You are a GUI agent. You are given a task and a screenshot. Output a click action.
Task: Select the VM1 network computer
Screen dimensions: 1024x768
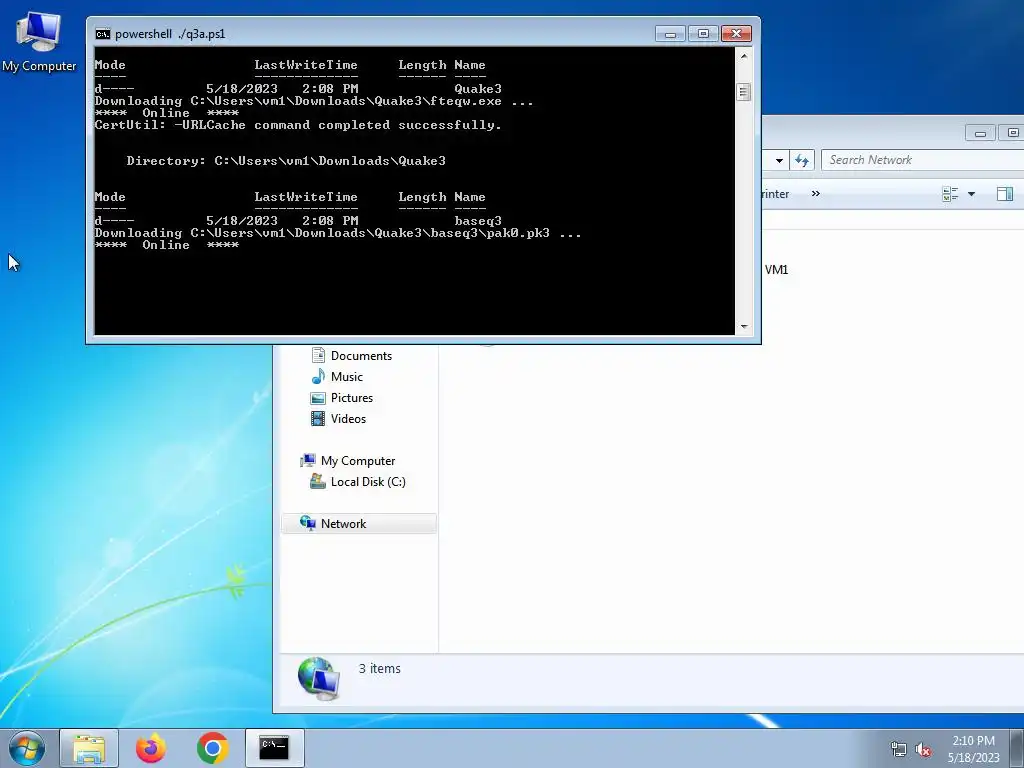776,270
